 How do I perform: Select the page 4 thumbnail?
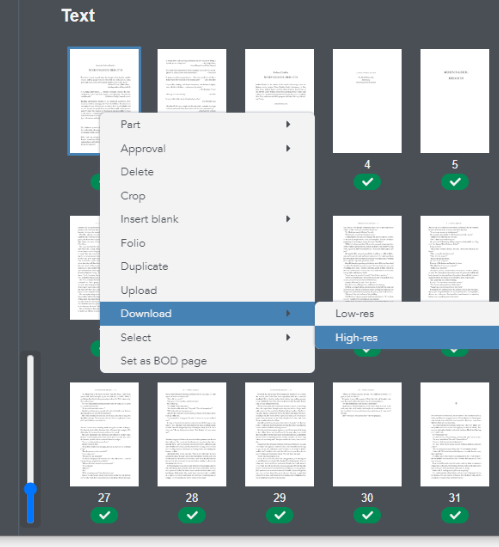pyautogui.click(x=367, y=101)
